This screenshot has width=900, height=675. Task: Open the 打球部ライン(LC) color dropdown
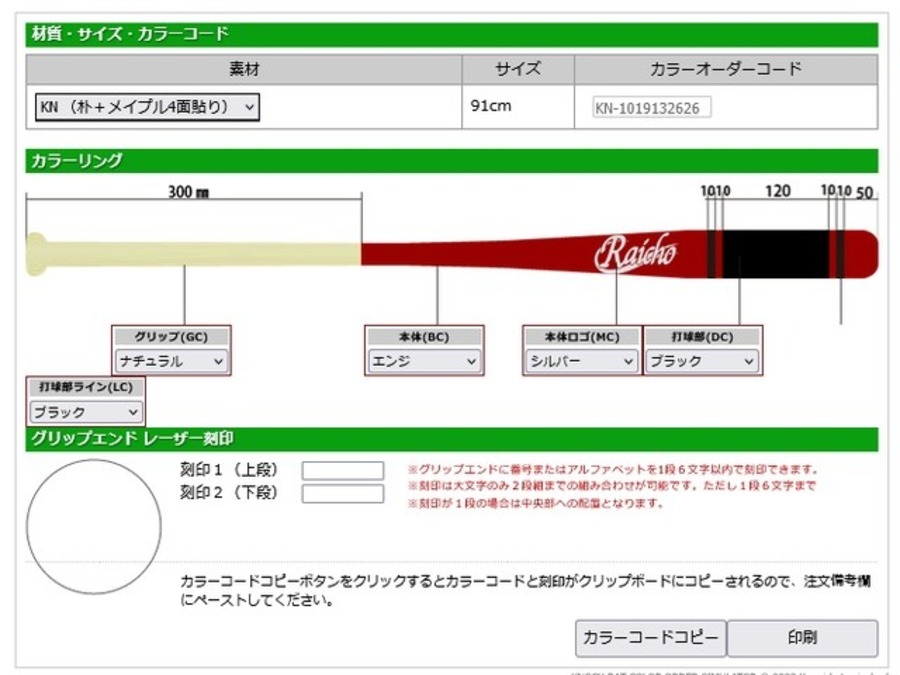86,412
